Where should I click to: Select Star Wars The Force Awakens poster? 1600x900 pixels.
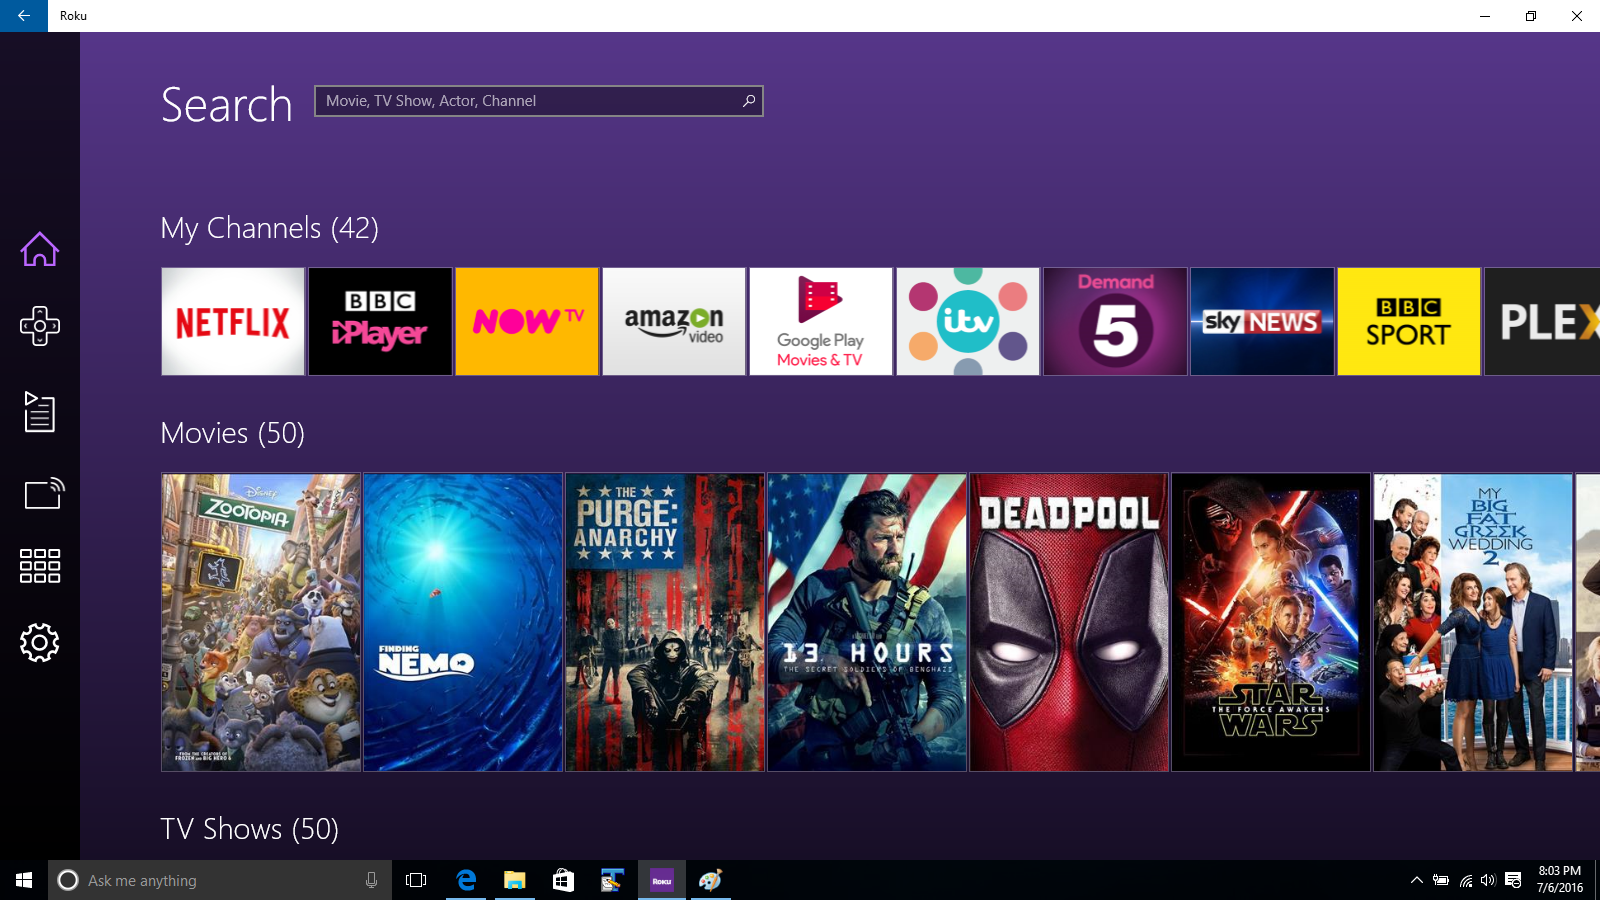pyautogui.click(x=1271, y=622)
